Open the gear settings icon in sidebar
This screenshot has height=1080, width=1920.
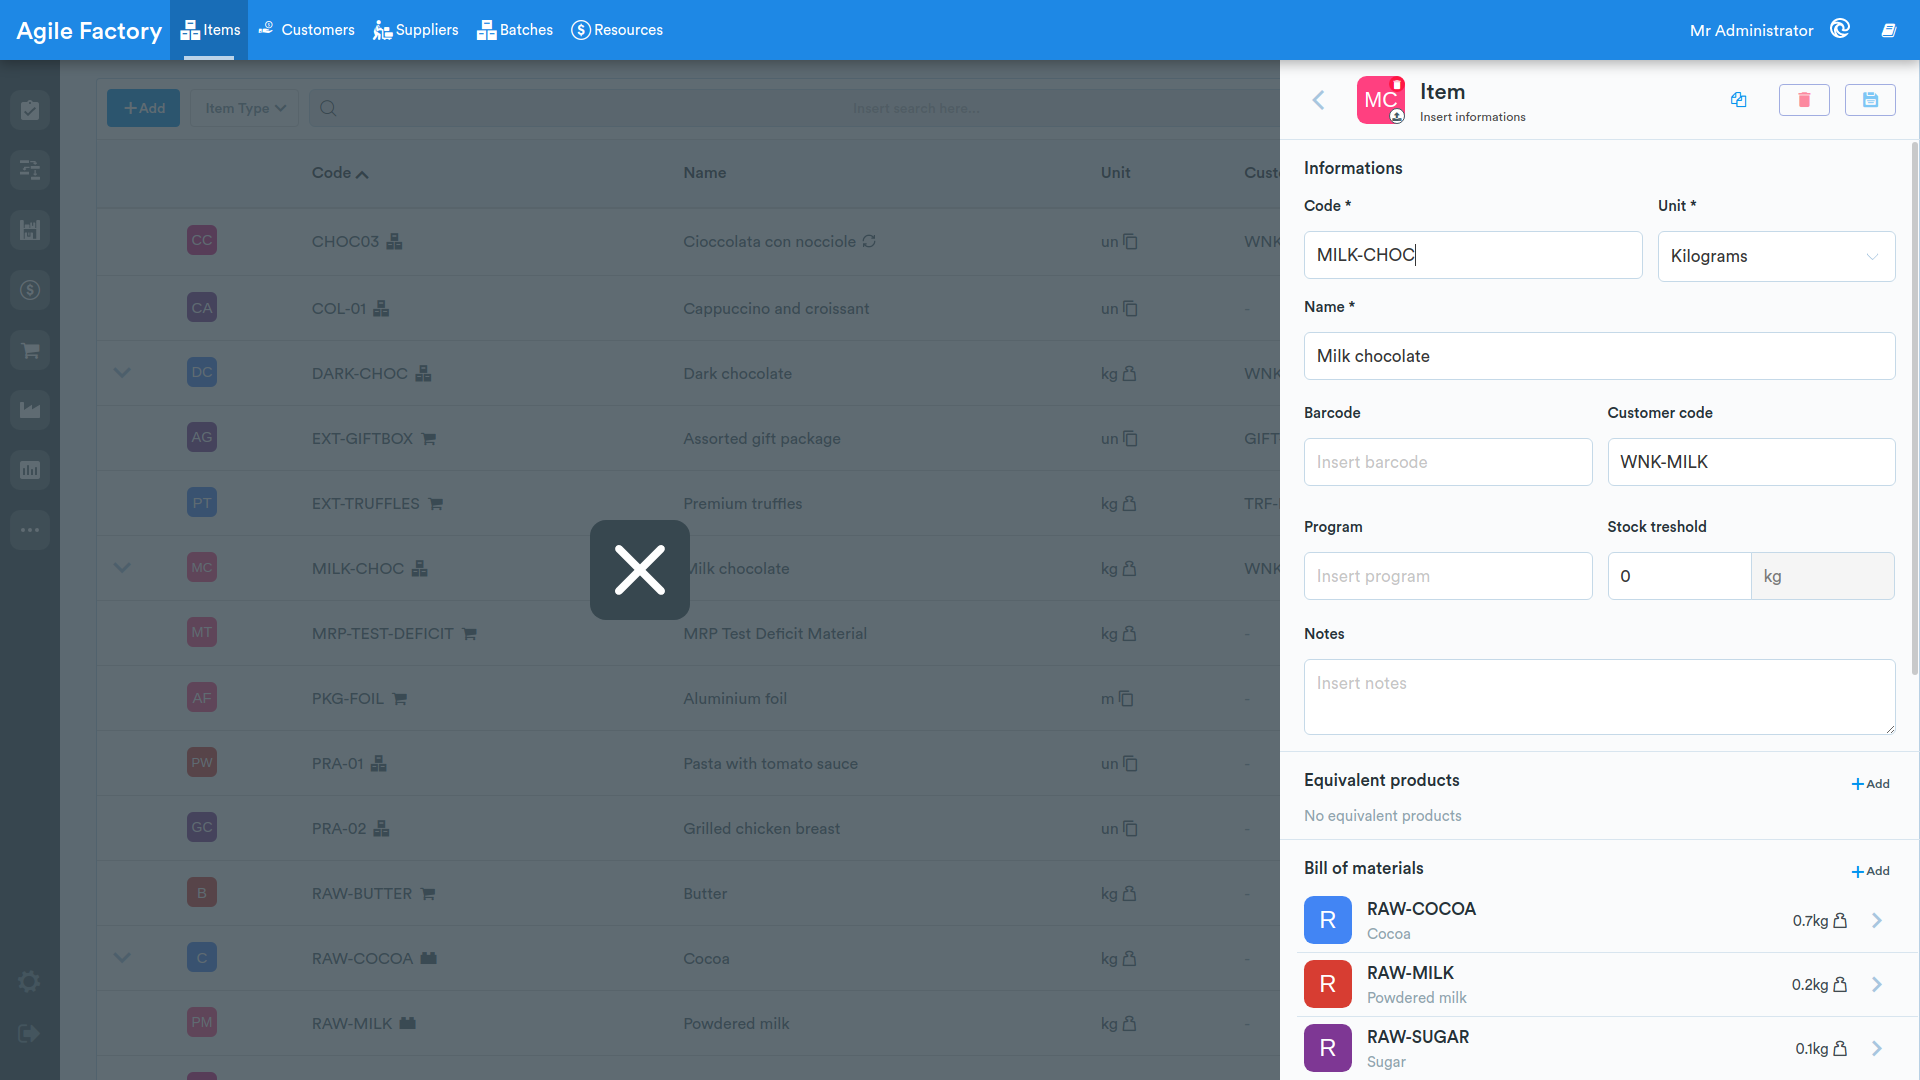tap(30, 982)
